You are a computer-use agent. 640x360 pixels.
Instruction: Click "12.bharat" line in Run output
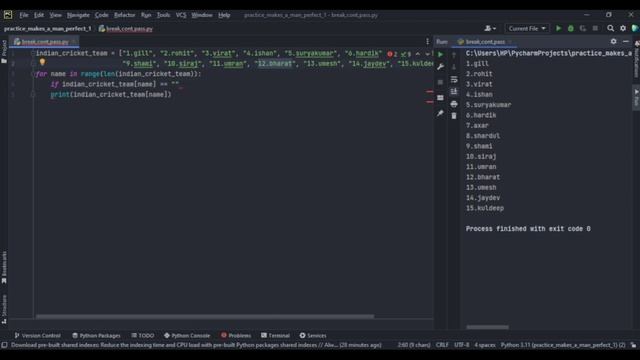[483, 177]
